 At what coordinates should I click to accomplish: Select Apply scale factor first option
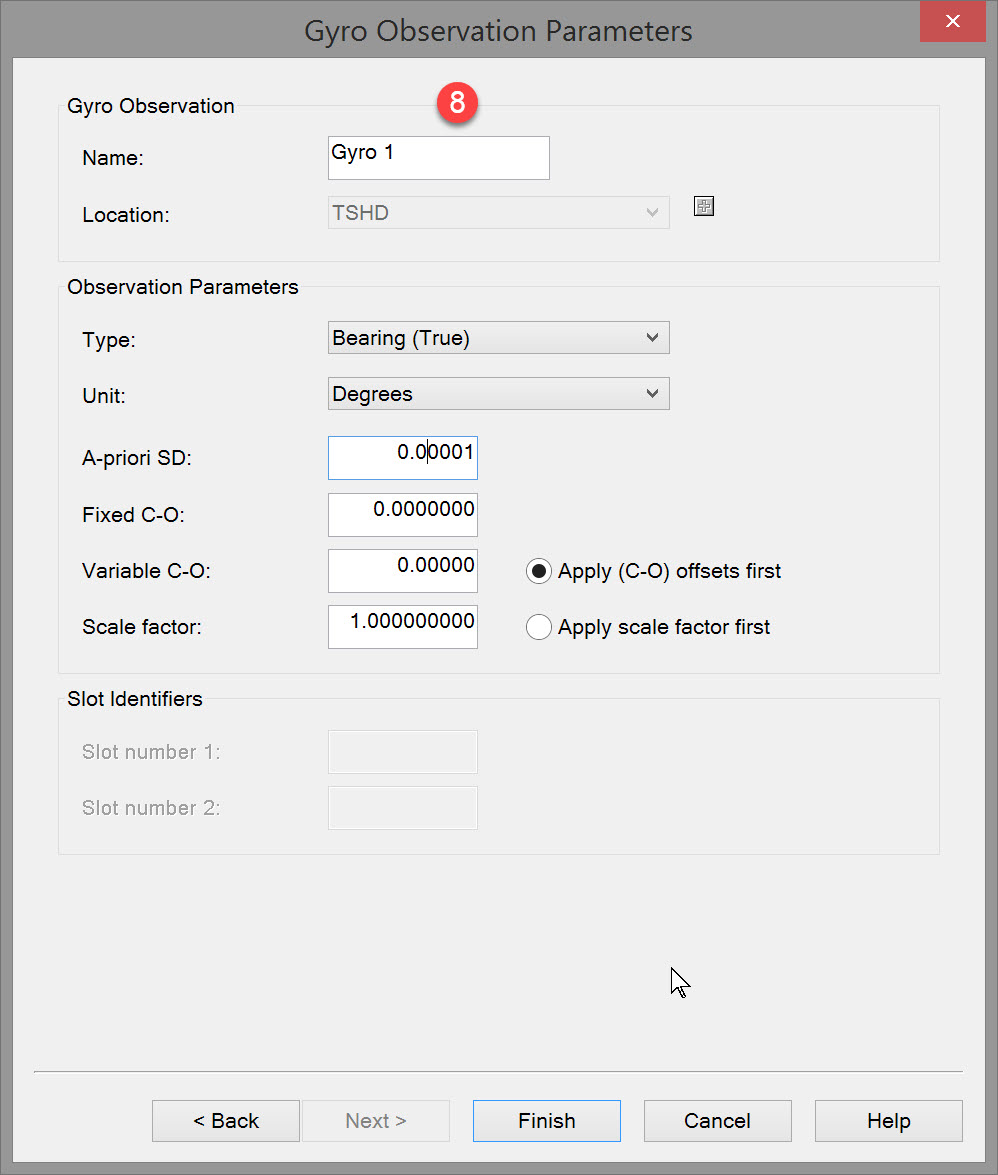(539, 628)
